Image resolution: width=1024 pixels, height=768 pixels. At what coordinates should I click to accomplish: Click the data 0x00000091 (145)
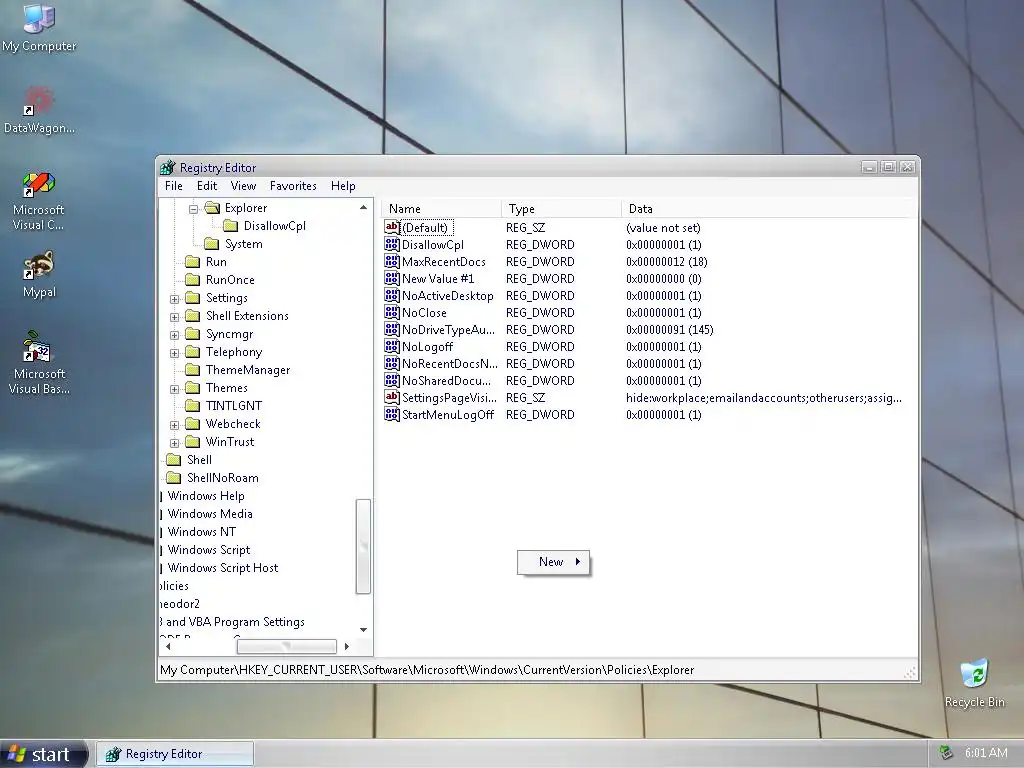[x=669, y=330]
